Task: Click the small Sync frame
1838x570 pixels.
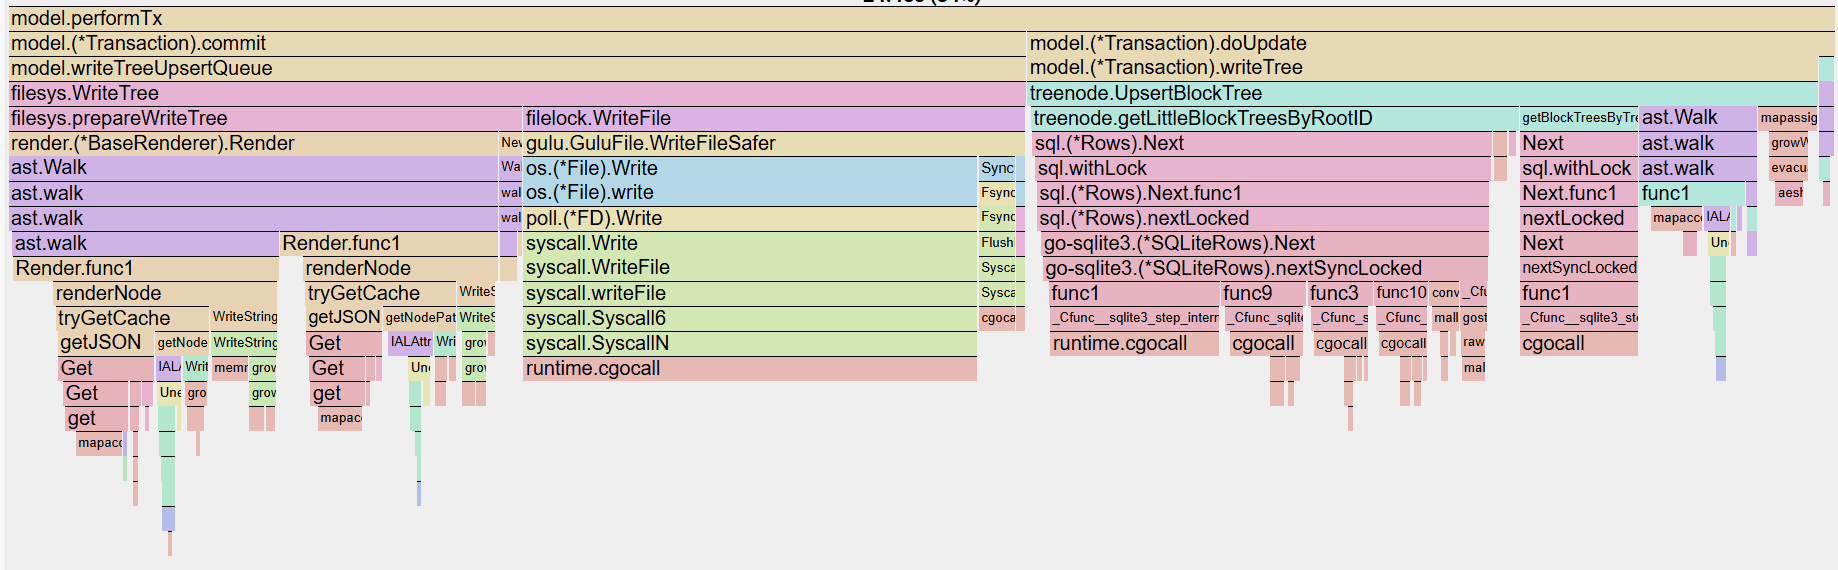Action: [997, 169]
